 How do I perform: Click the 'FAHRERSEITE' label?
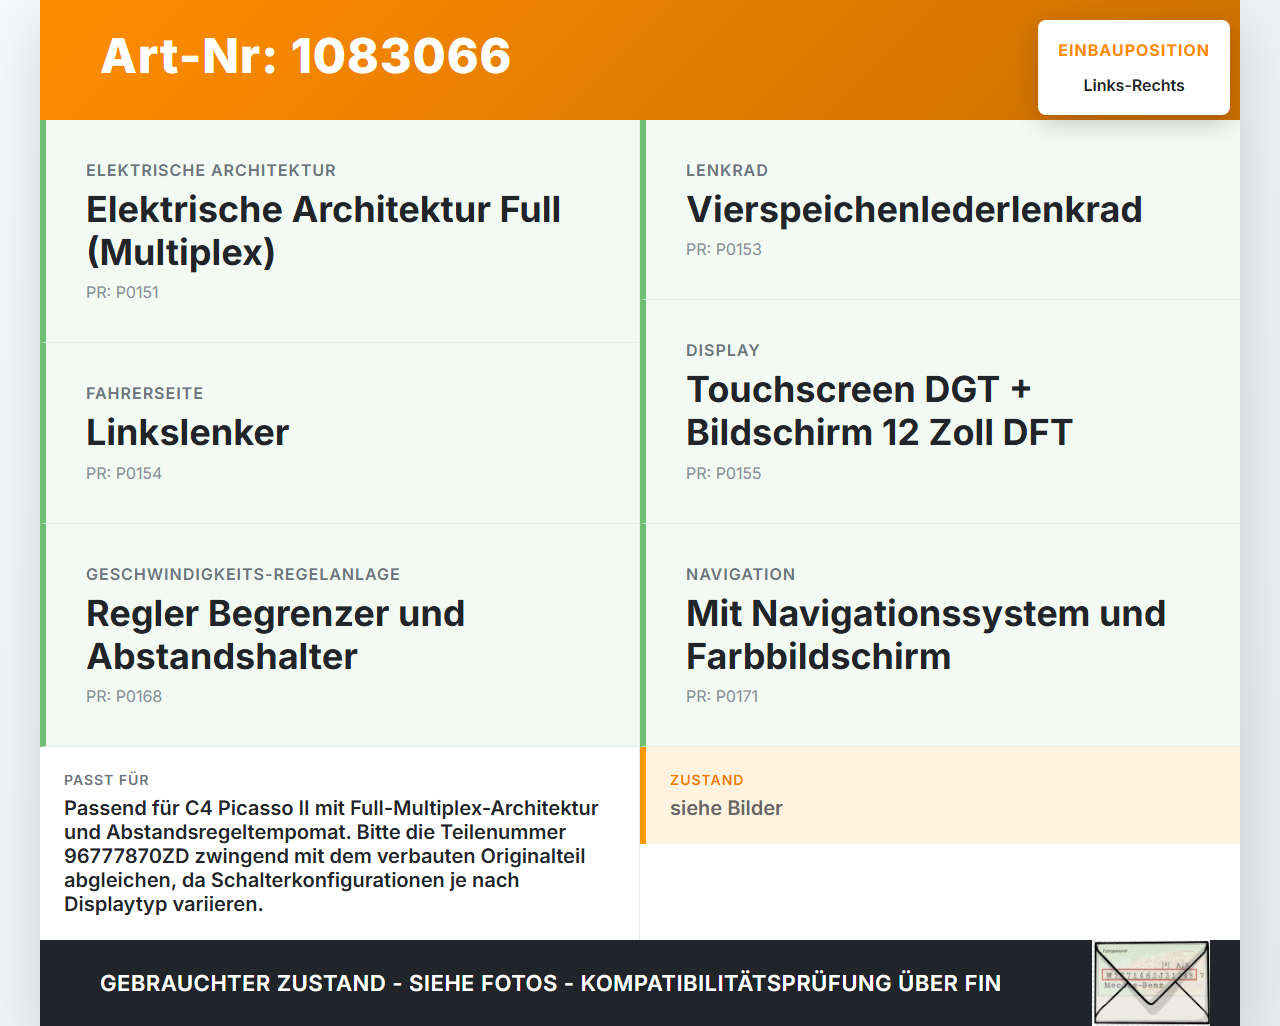pyautogui.click(x=145, y=393)
